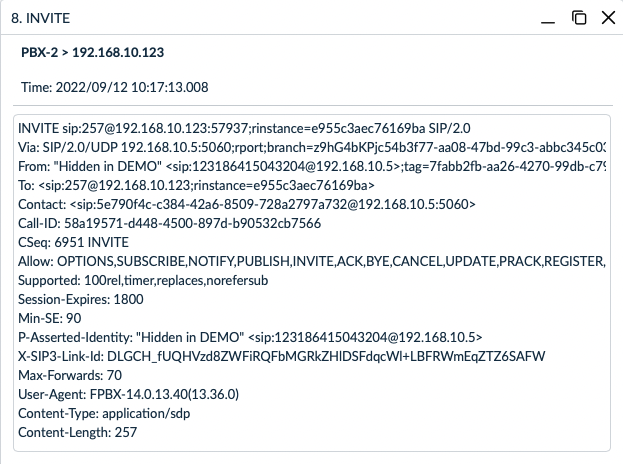Click the User-Agent FPBX line
The height and width of the screenshot is (464, 623).
(128, 394)
